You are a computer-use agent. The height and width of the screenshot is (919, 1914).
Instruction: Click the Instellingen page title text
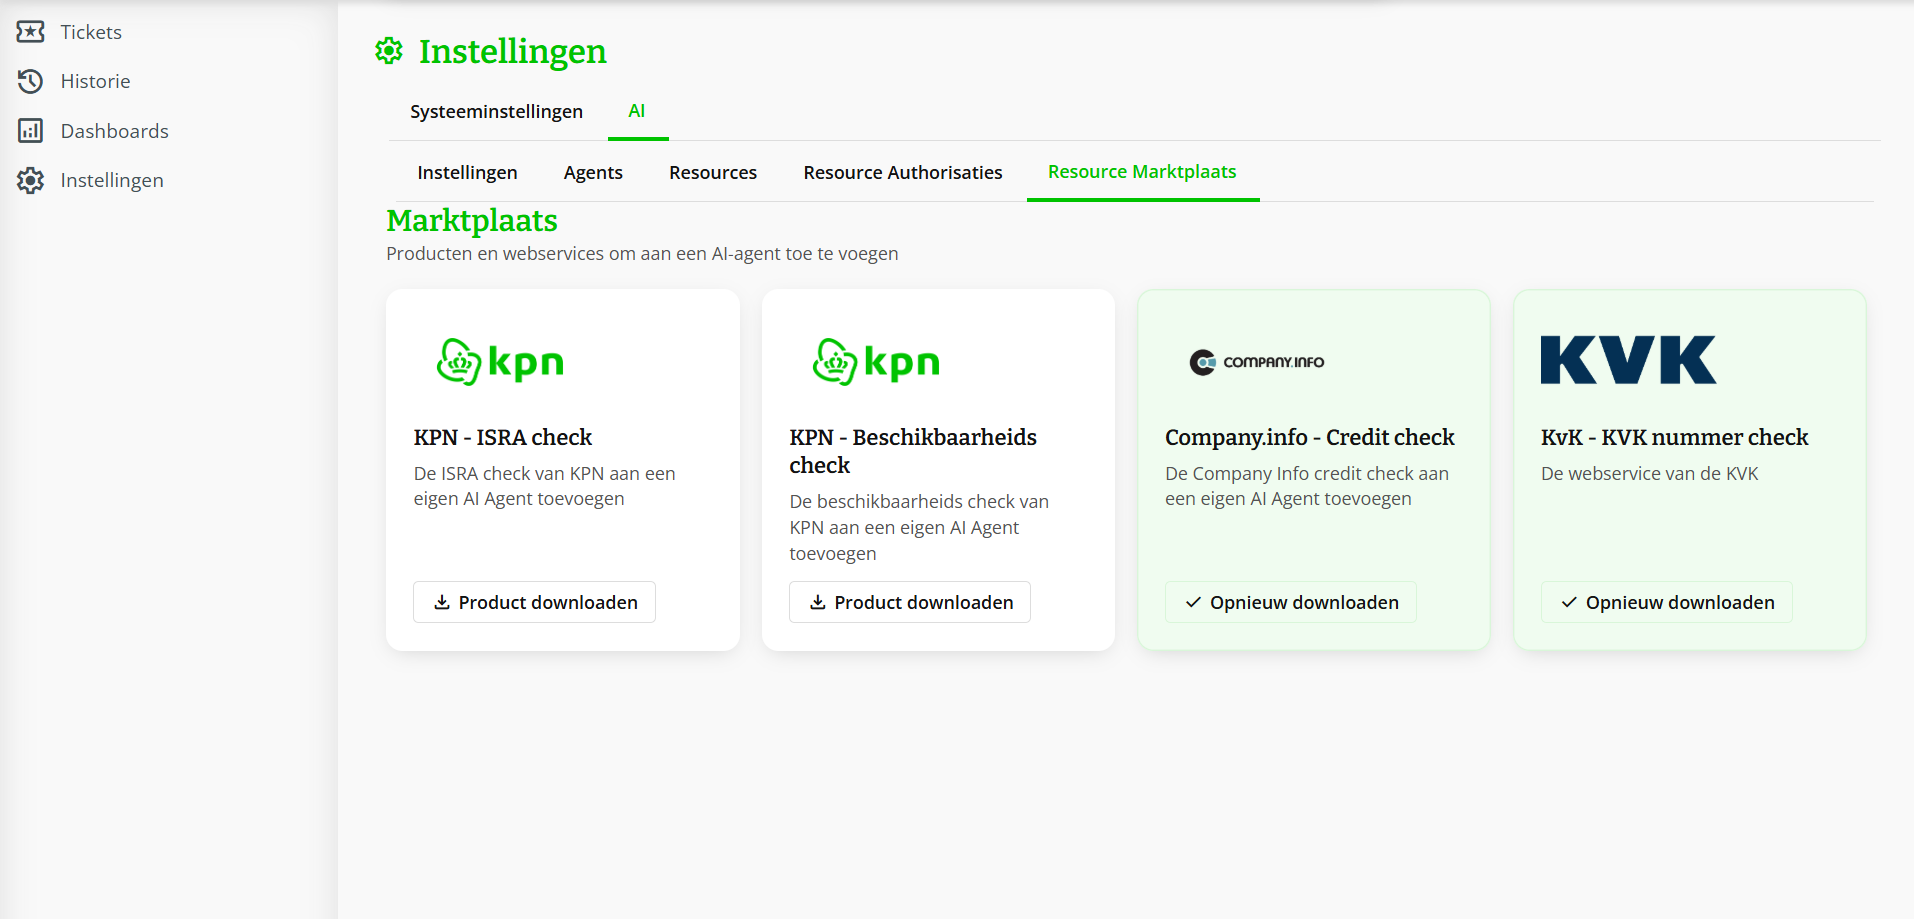click(513, 51)
